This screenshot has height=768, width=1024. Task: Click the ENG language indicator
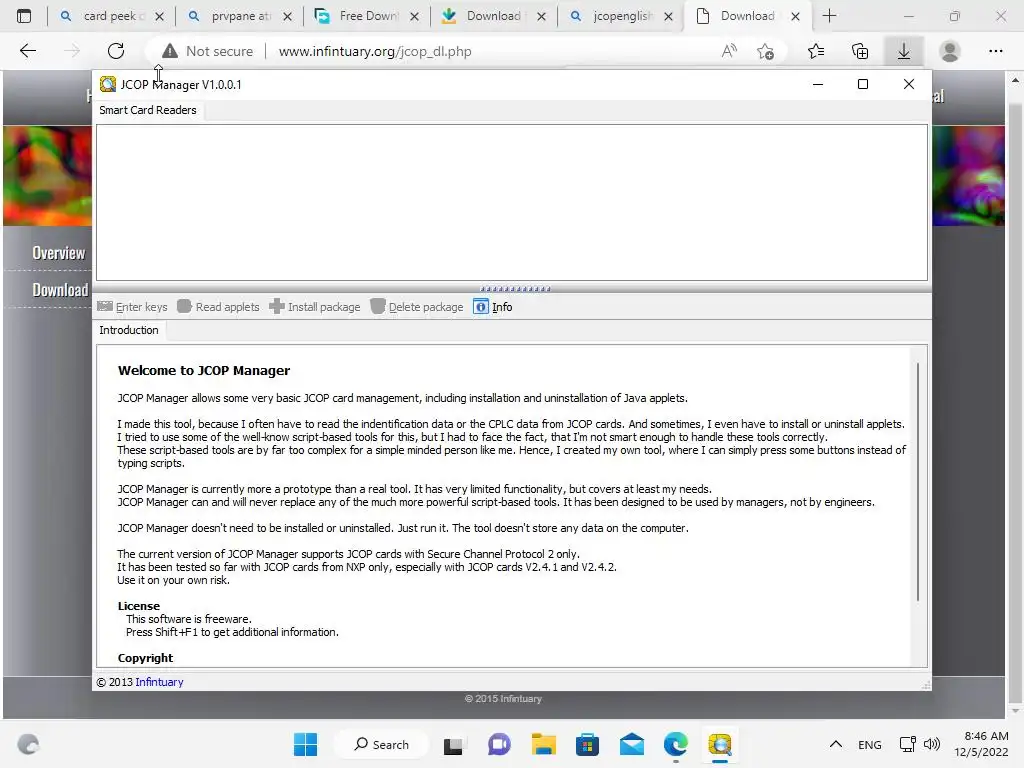(869, 744)
